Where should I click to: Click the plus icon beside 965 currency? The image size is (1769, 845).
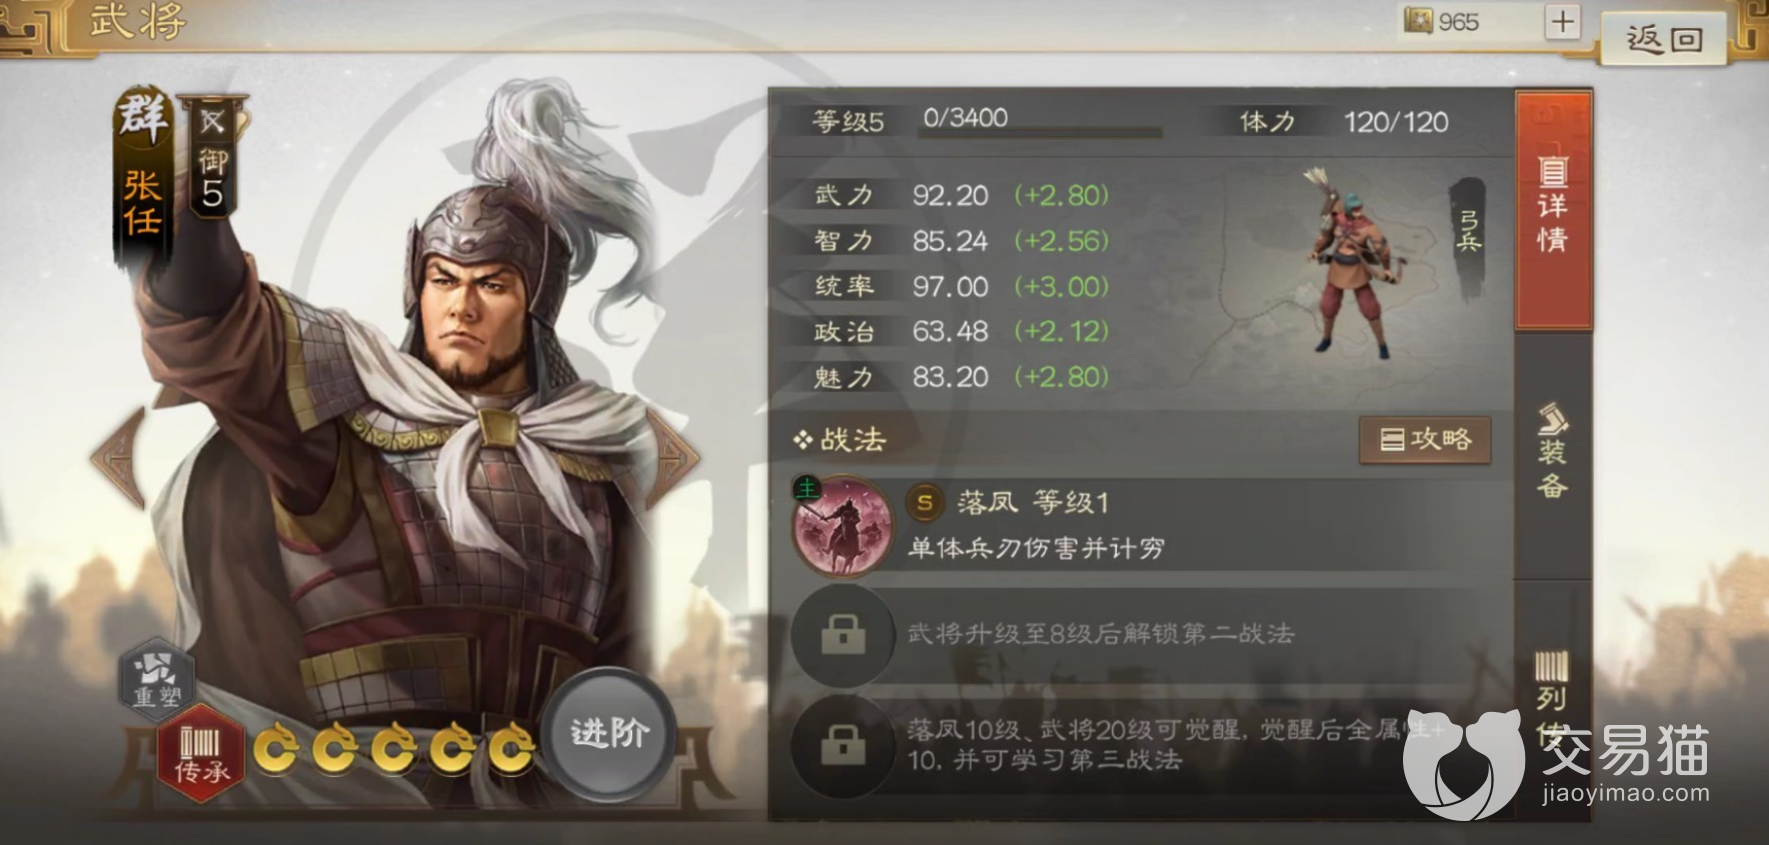tap(1562, 22)
